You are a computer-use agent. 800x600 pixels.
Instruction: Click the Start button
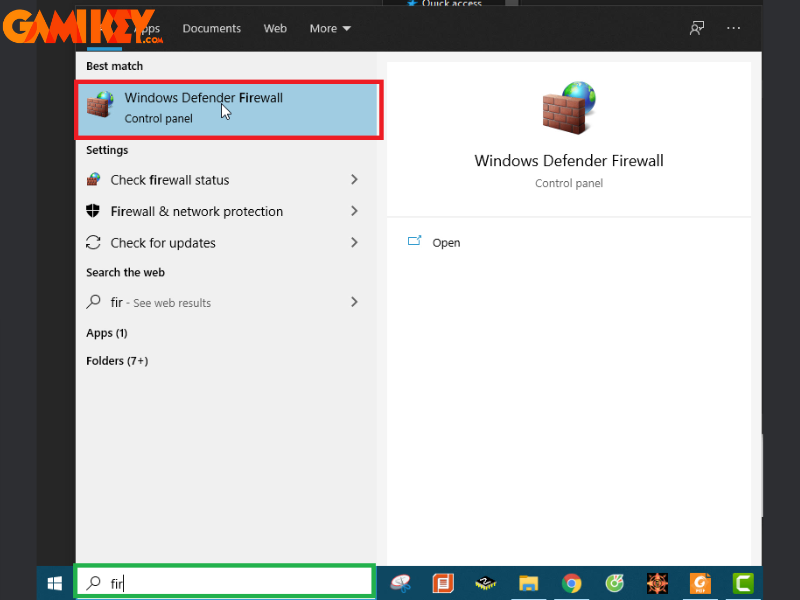[55, 583]
